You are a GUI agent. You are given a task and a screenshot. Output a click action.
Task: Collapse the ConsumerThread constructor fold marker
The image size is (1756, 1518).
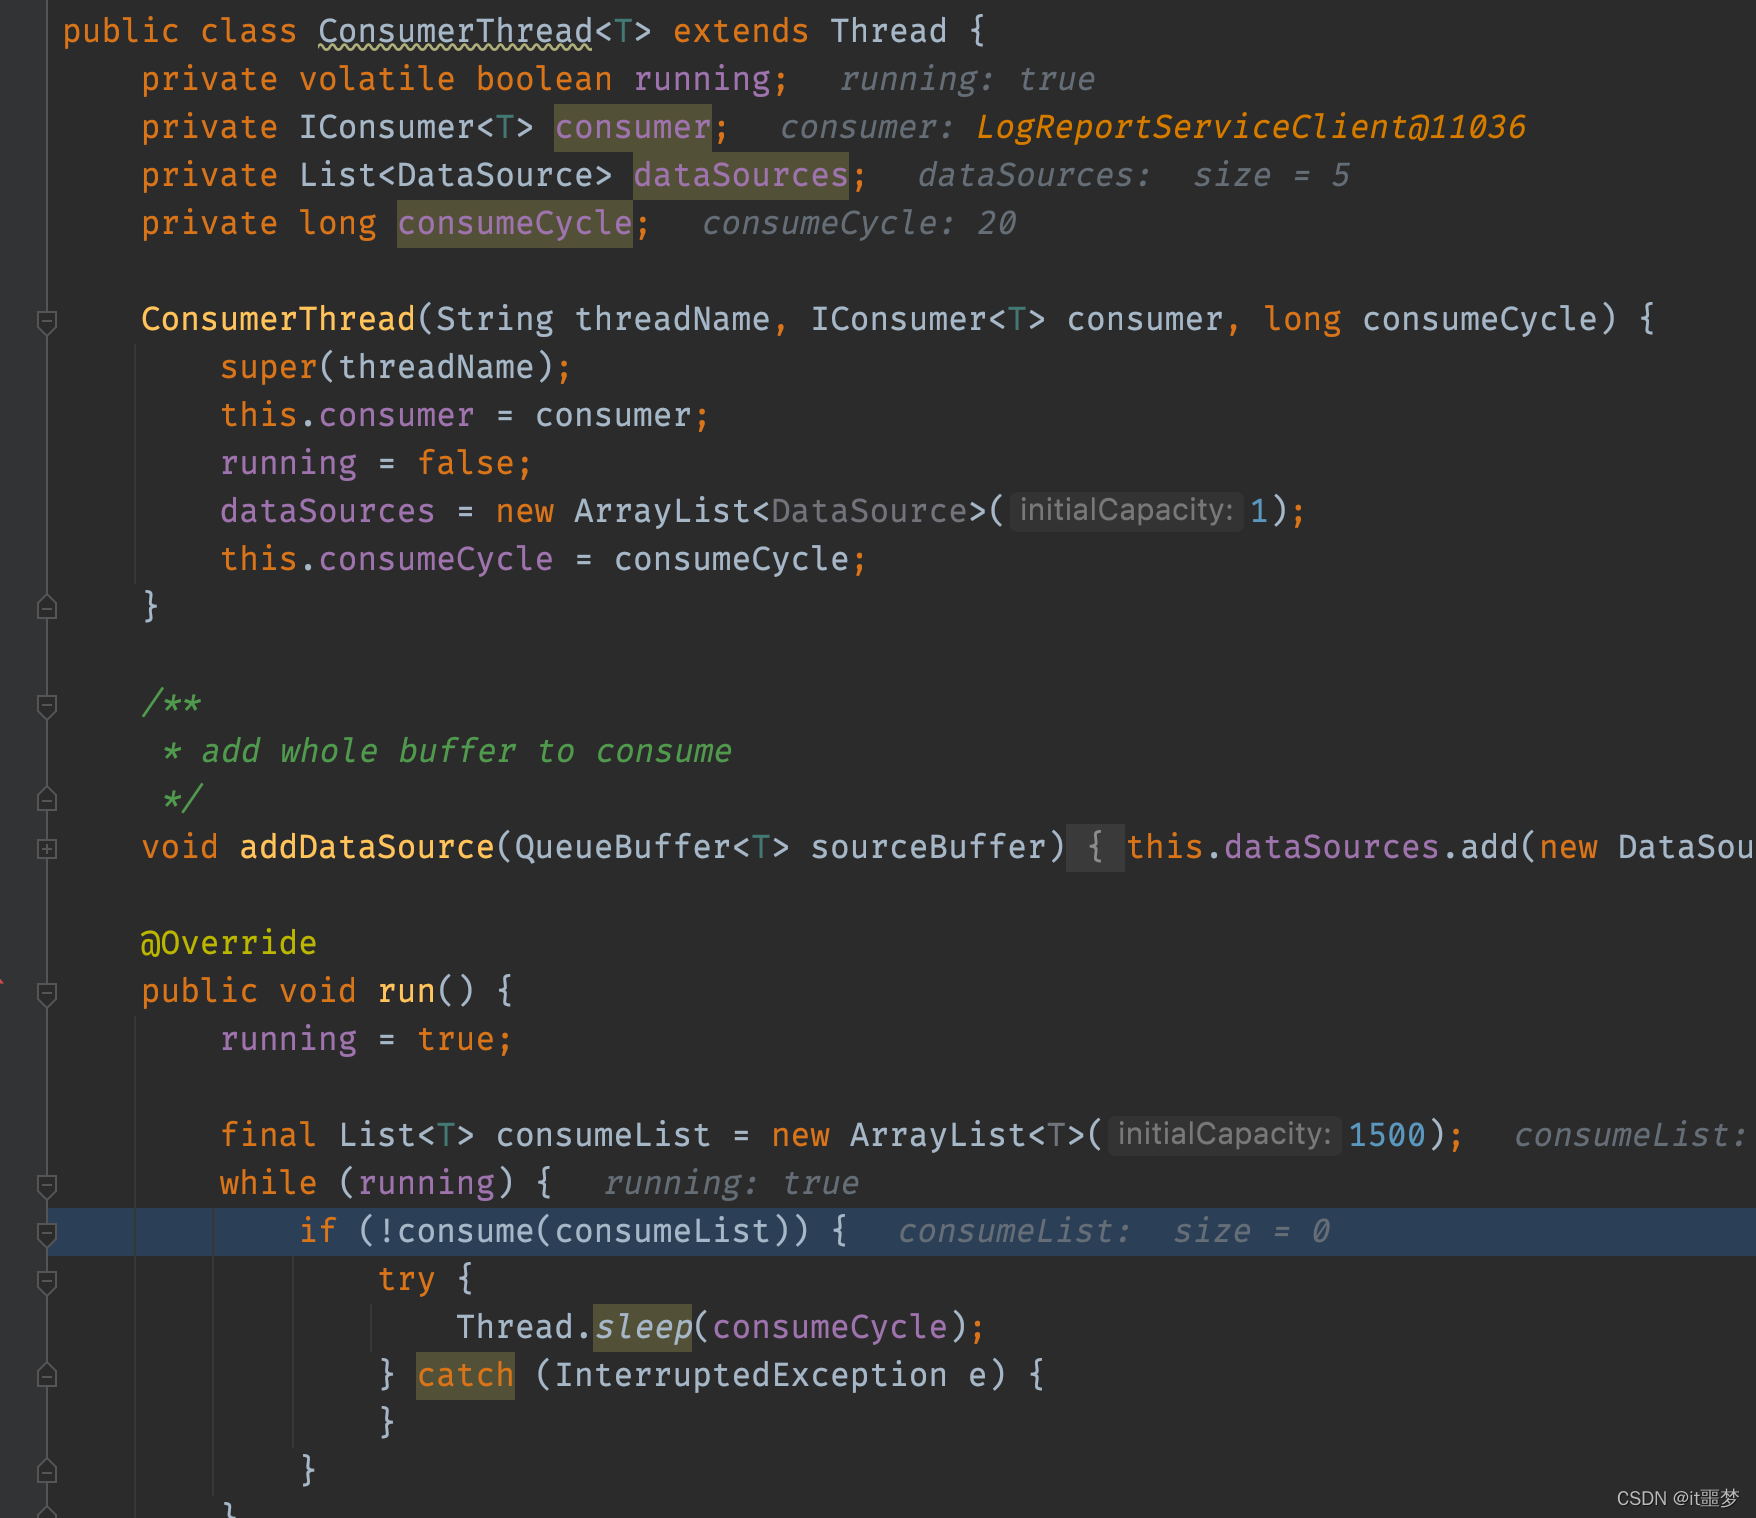(46, 322)
